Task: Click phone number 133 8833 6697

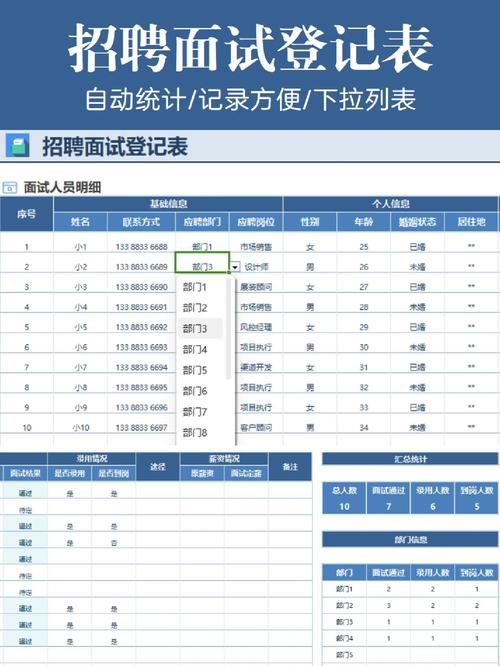Action: tap(141, 428)
